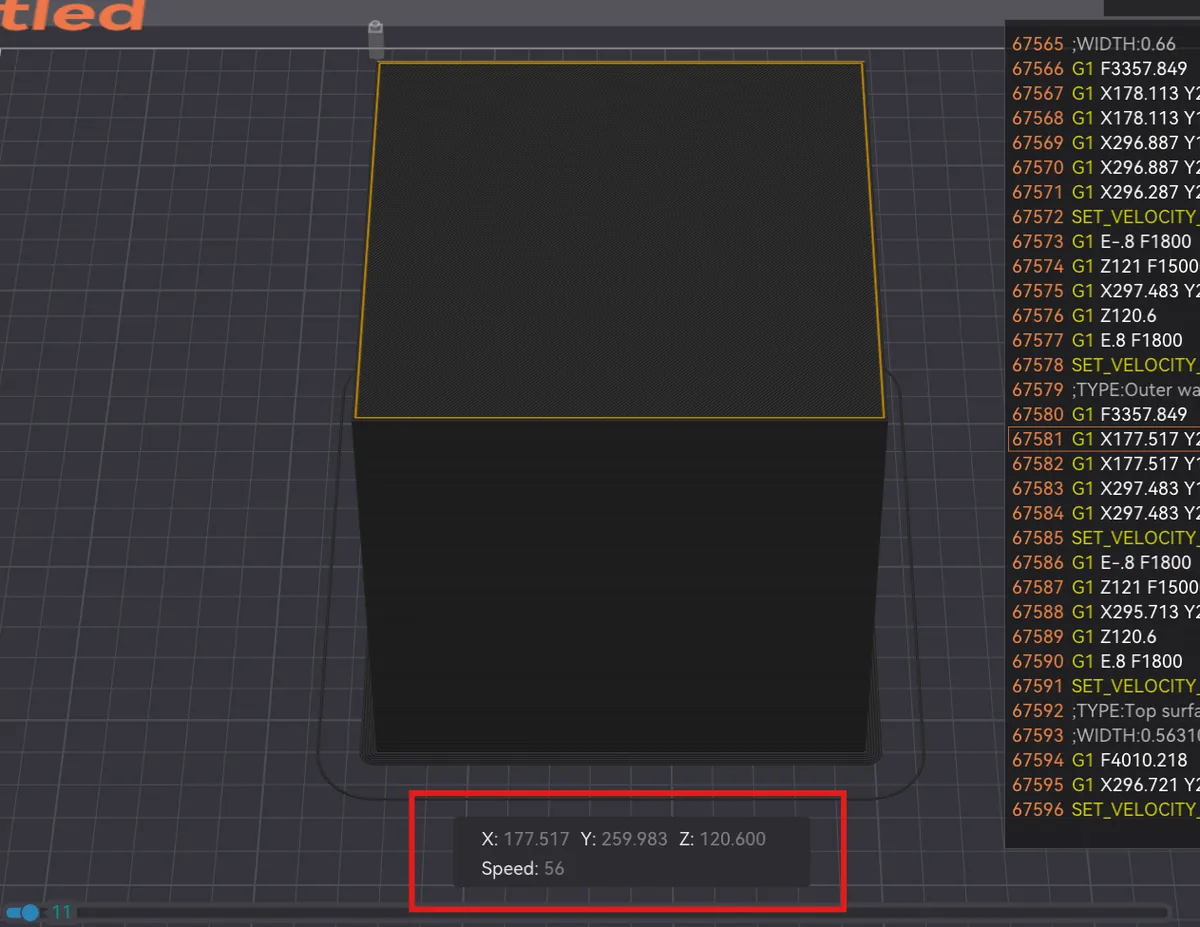Screen dimensions: 1200x927
Task: Select line 67584 G1 X297.483
Action: tap(1104, 513)
